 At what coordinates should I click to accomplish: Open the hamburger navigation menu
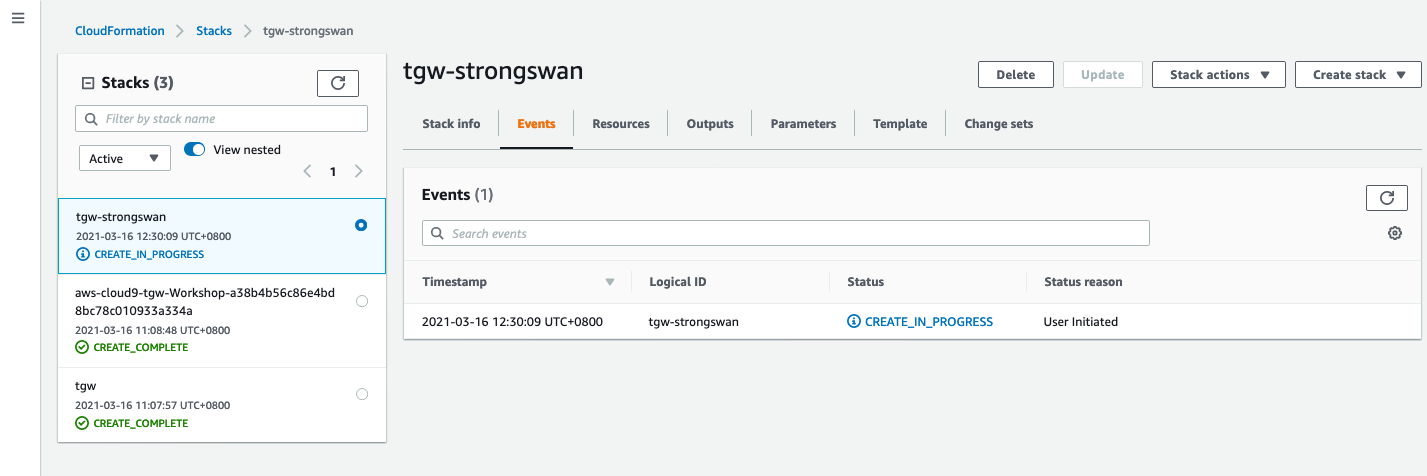[18, 19]
